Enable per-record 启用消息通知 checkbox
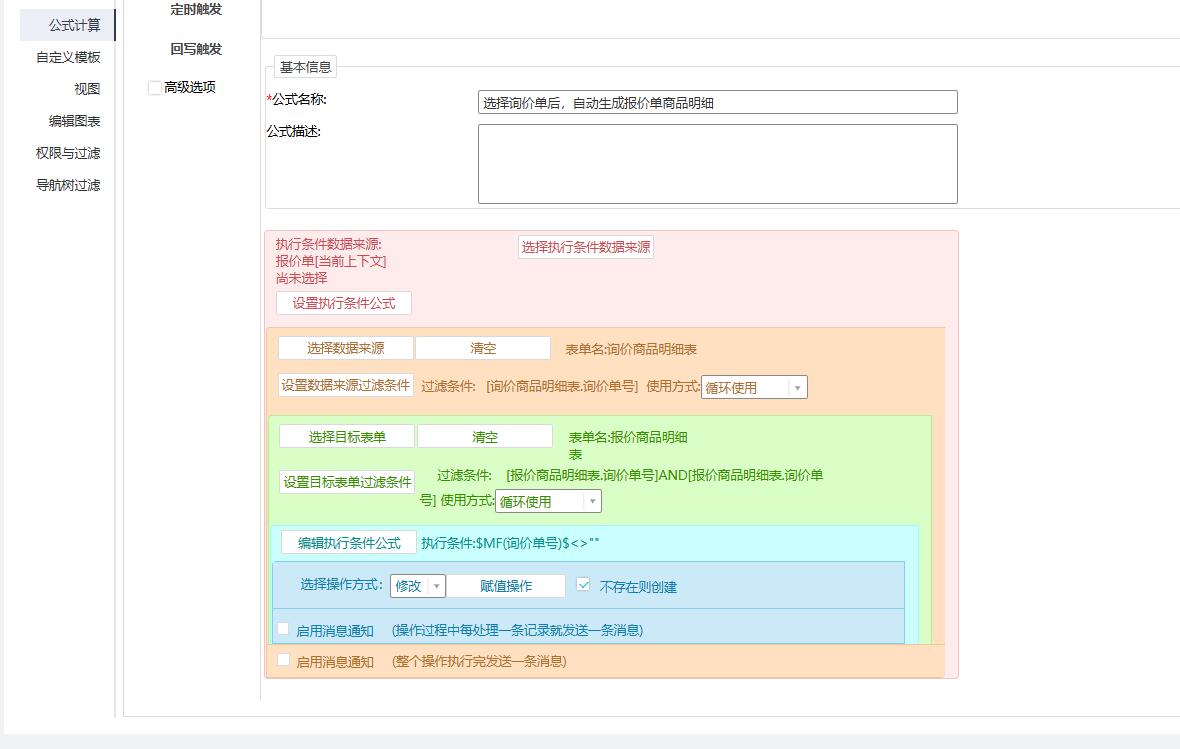This screenshot has height=749, width=1180. 284,629
